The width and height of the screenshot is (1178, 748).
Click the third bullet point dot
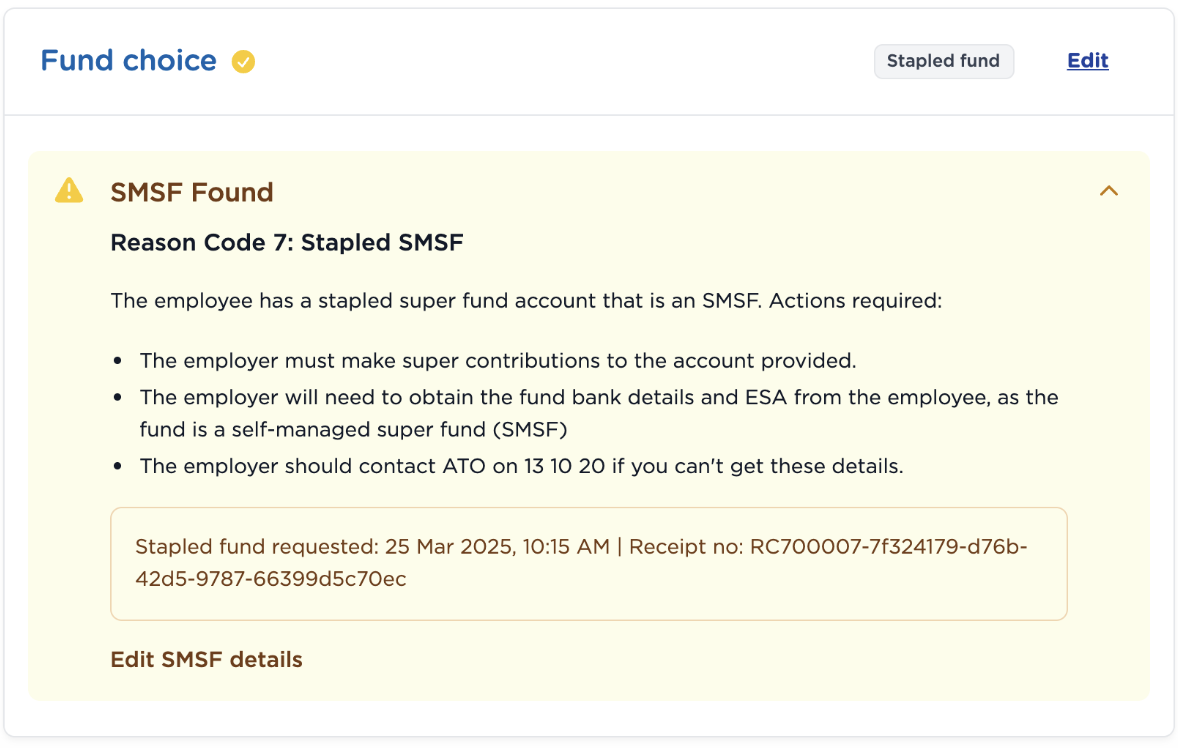click(x=119, y=467)
